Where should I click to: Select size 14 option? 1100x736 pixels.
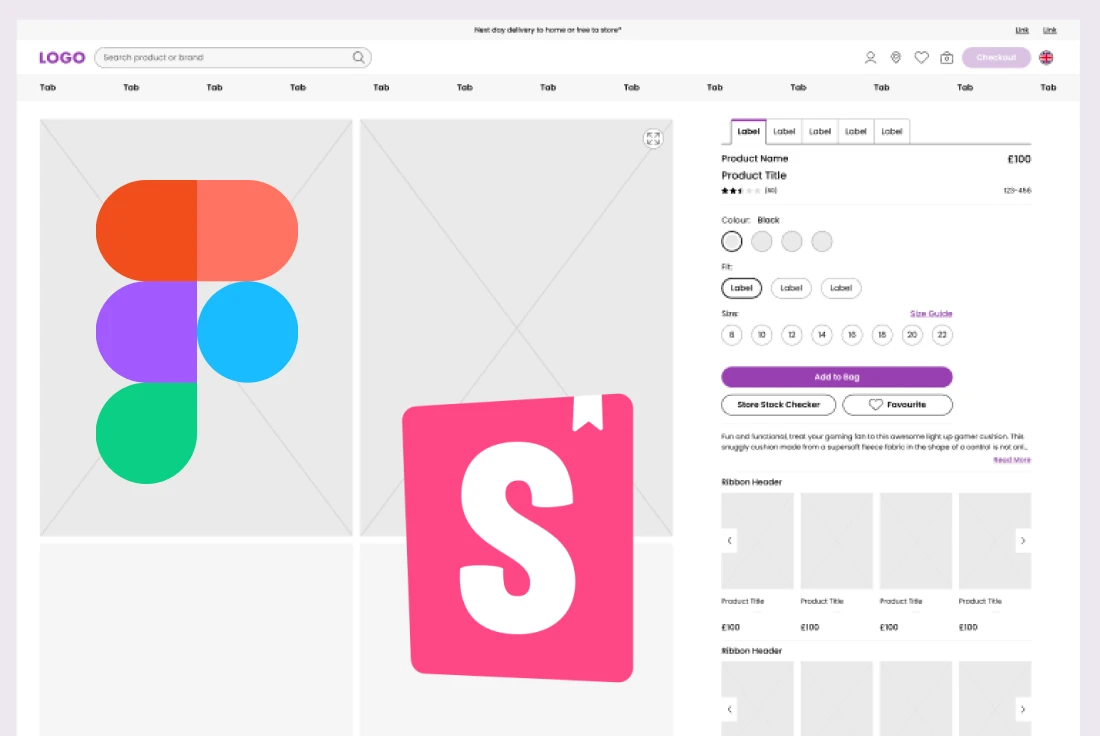(822, 336)
